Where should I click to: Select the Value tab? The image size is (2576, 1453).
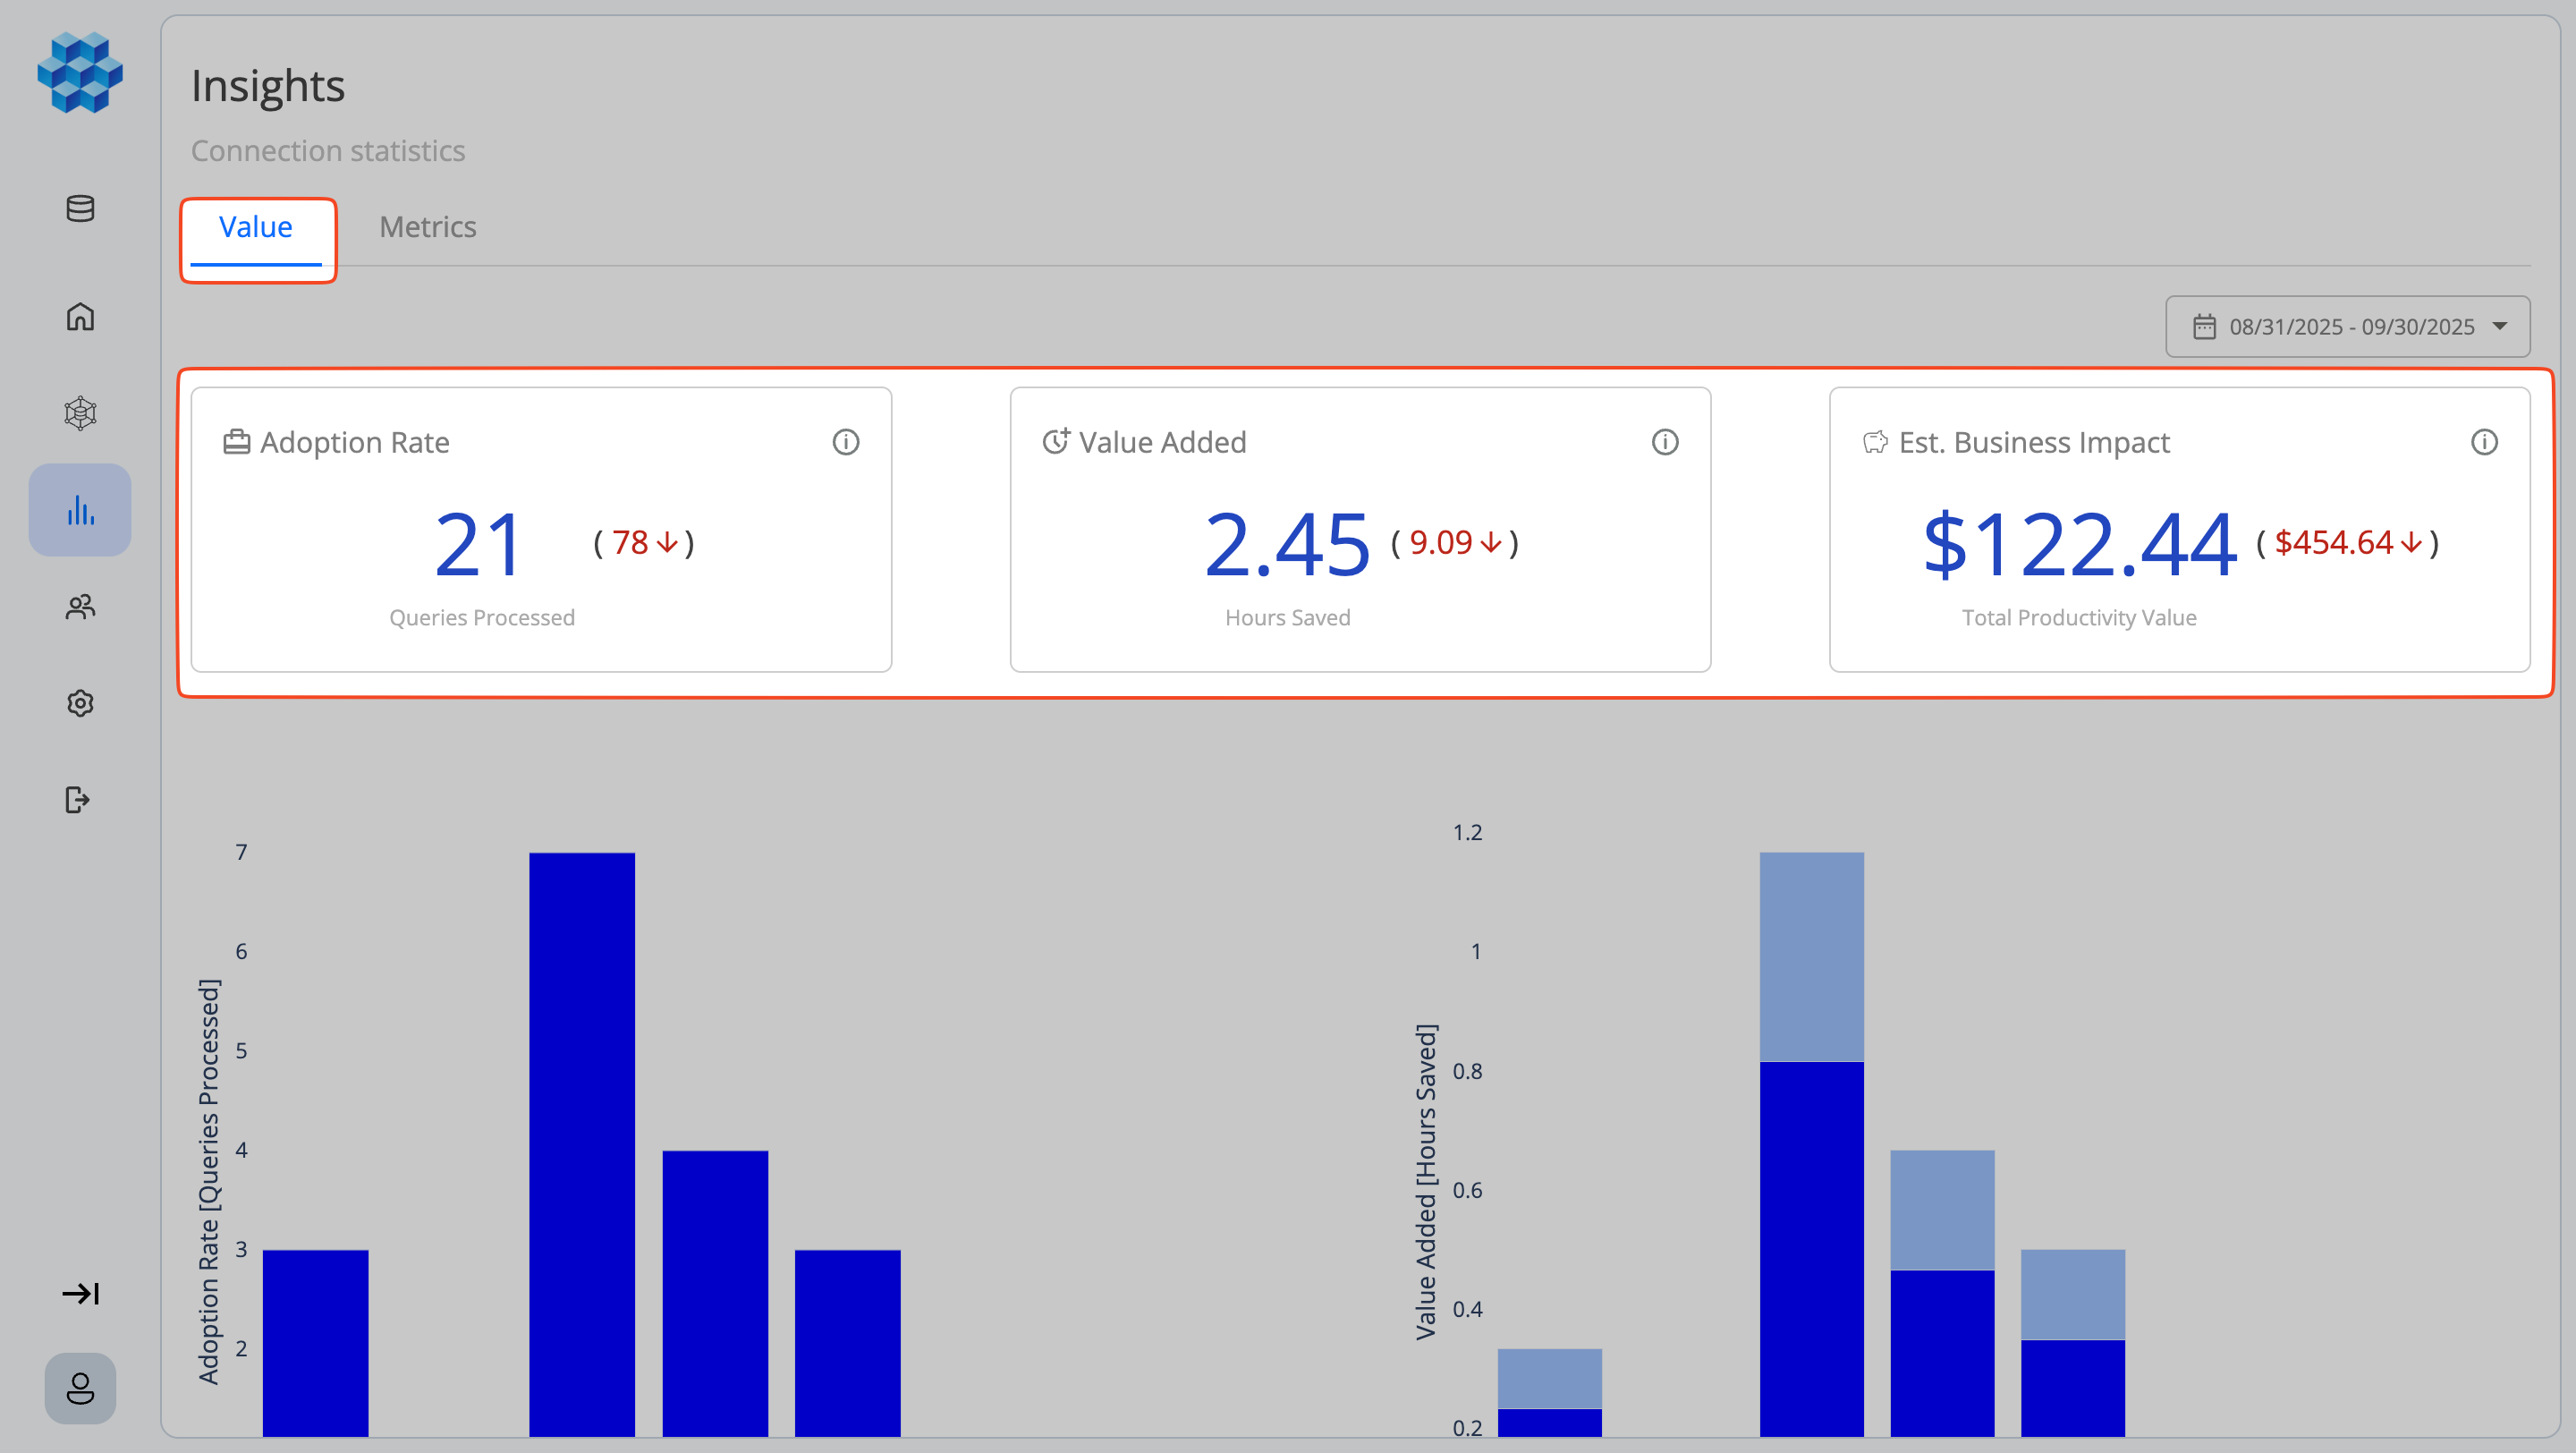pos(256,227)
